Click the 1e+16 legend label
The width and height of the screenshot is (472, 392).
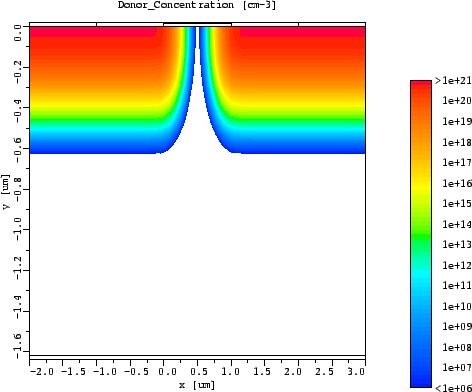[x=457, y=183]
